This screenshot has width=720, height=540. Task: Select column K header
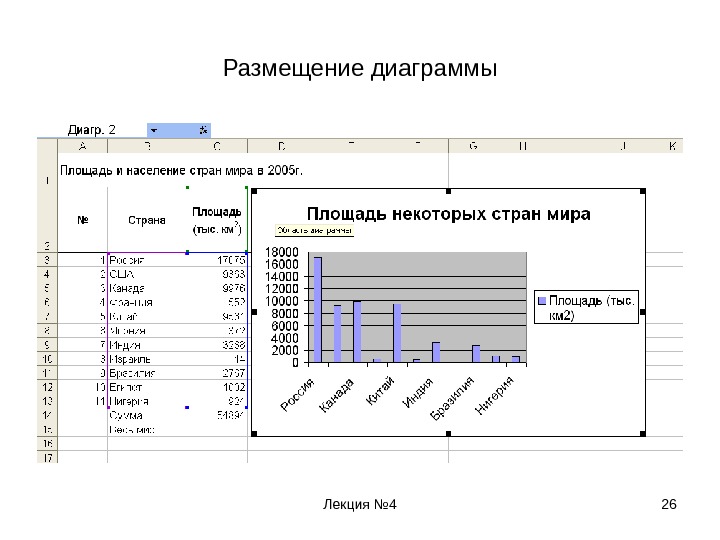(x=672, y=146)
